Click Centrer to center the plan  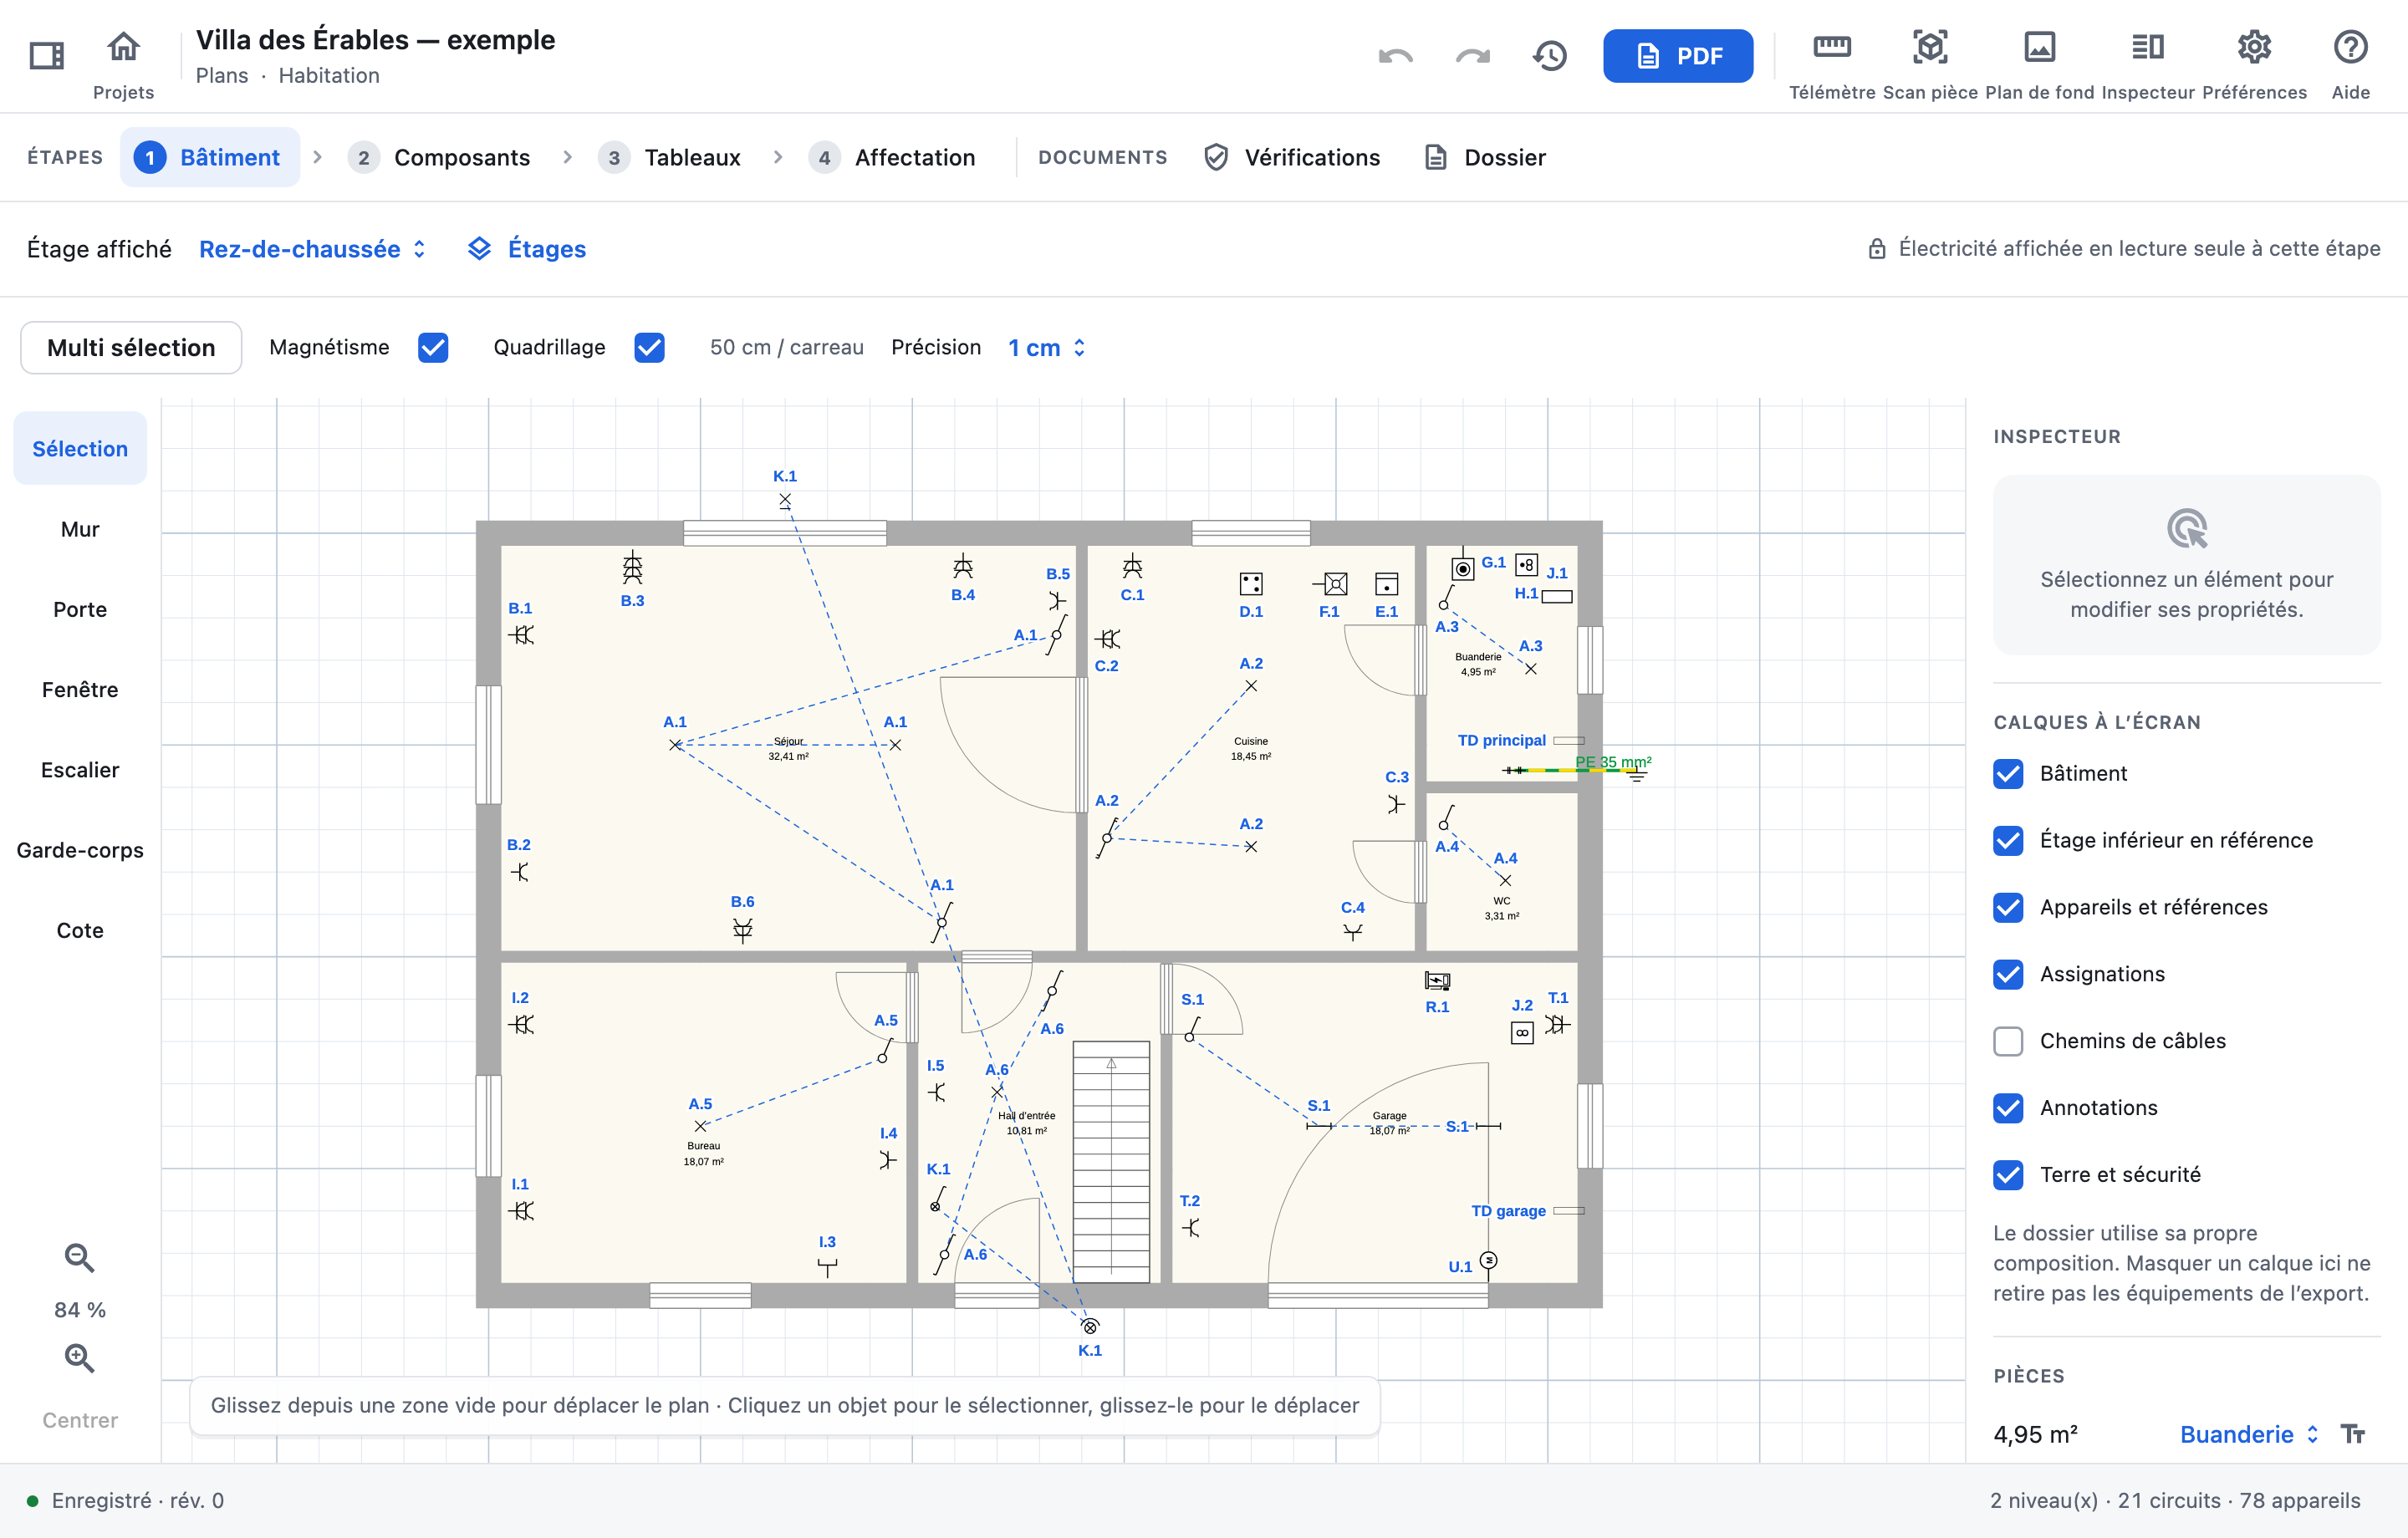tap(80, 1420)
